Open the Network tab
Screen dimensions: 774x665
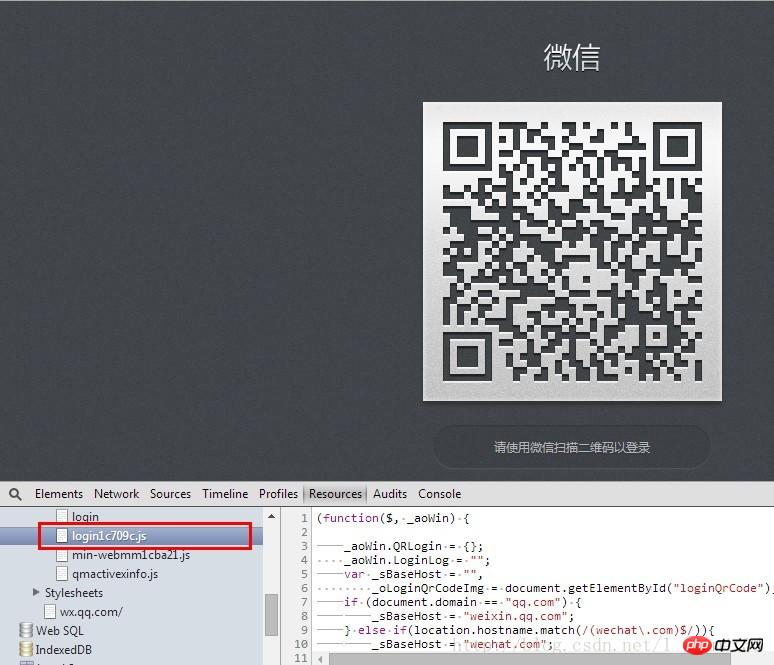116,494
